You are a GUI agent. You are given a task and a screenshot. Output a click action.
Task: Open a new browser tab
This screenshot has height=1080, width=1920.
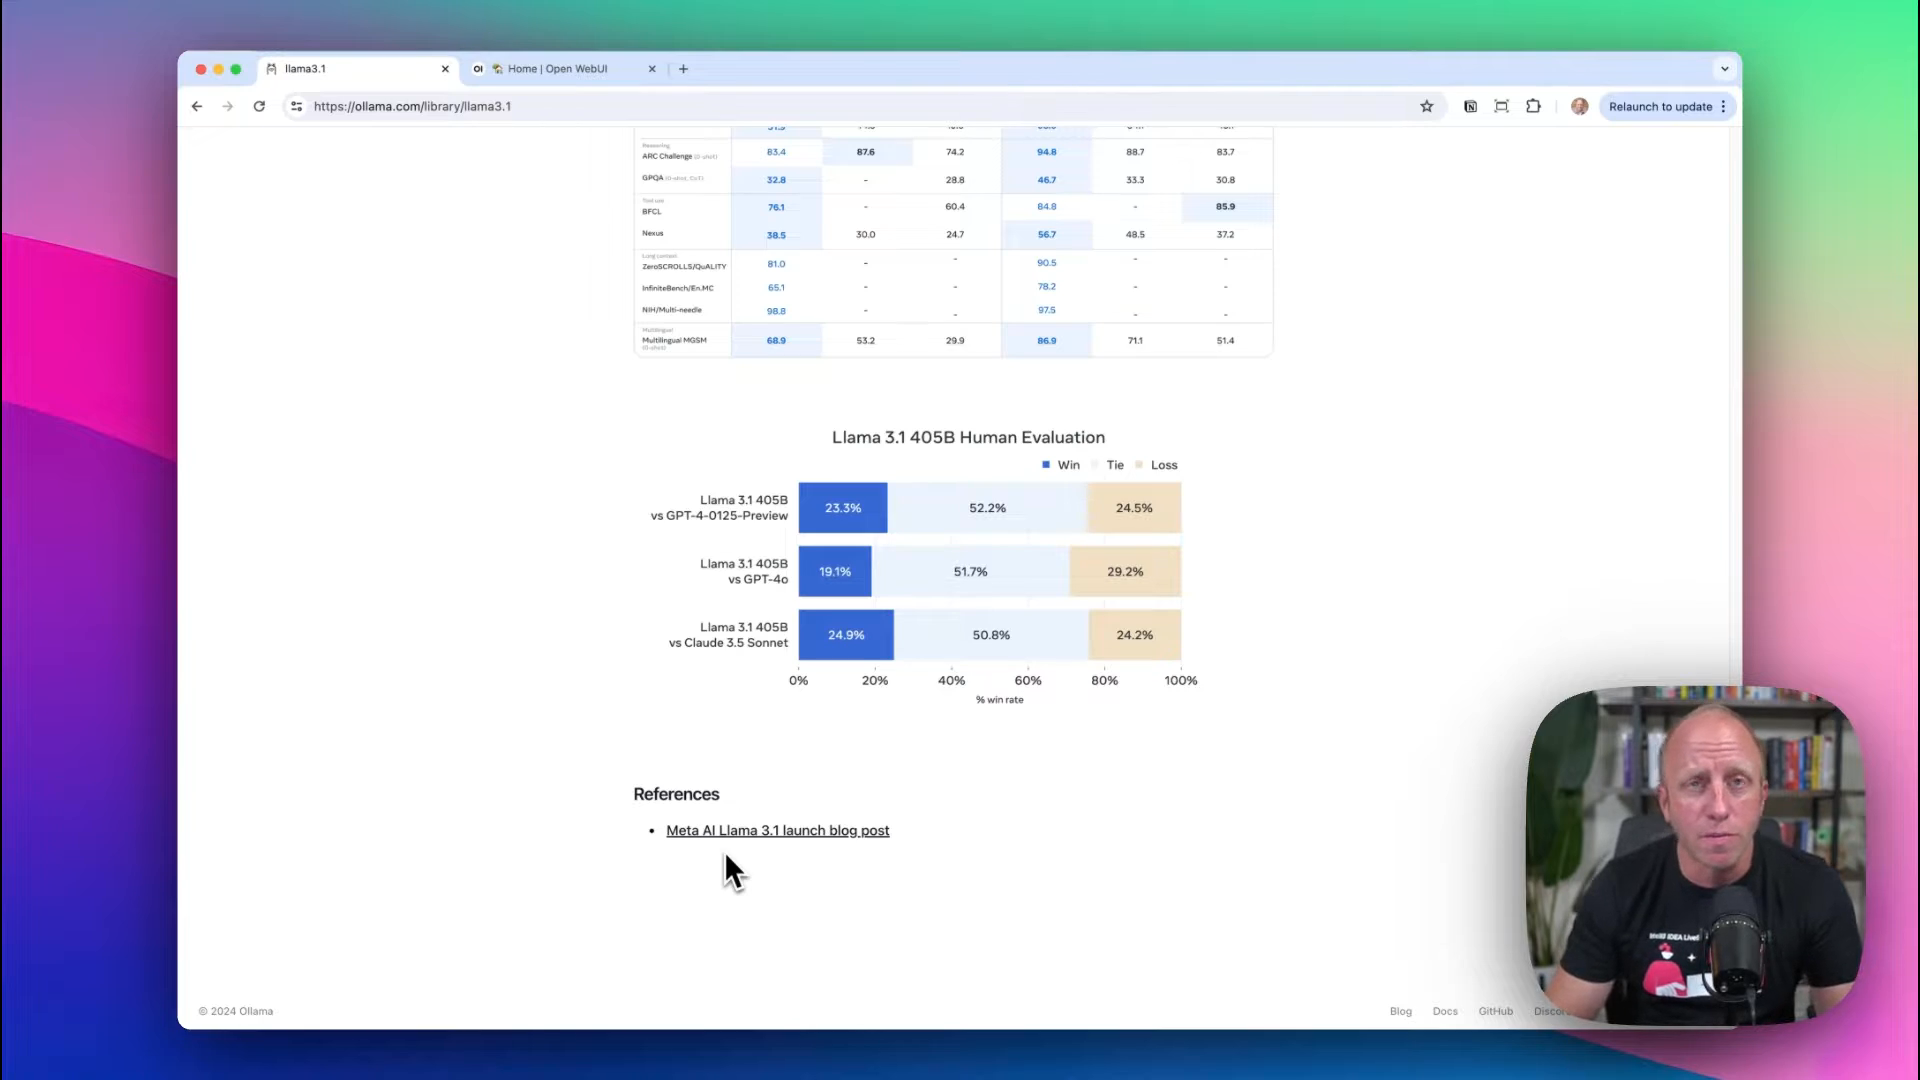pos(683,69)
